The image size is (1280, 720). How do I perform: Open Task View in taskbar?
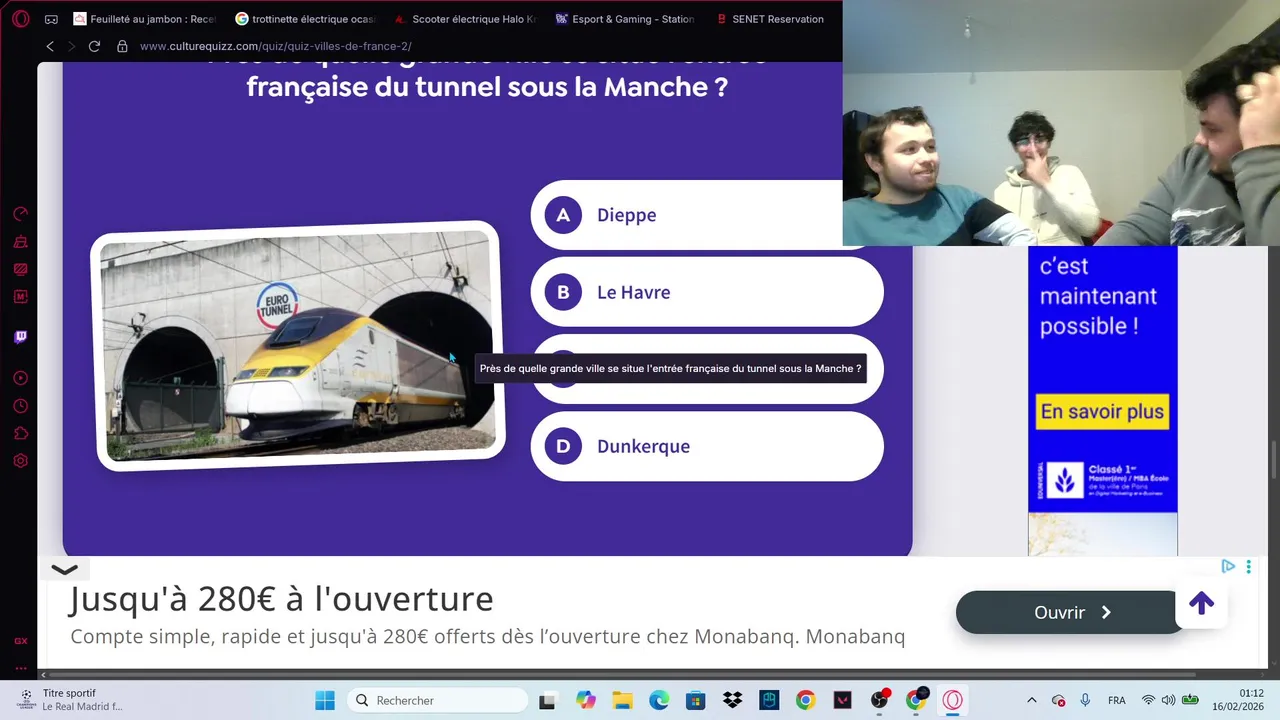(547, 700)
